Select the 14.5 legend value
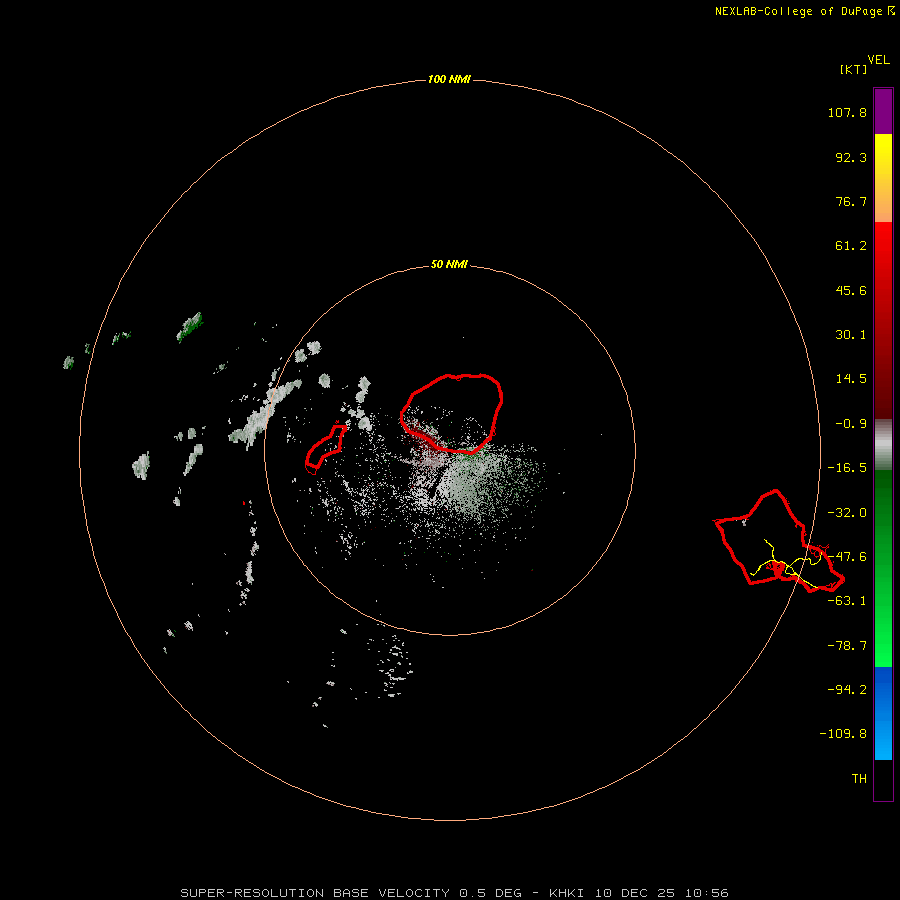 [x=851, y=379]
